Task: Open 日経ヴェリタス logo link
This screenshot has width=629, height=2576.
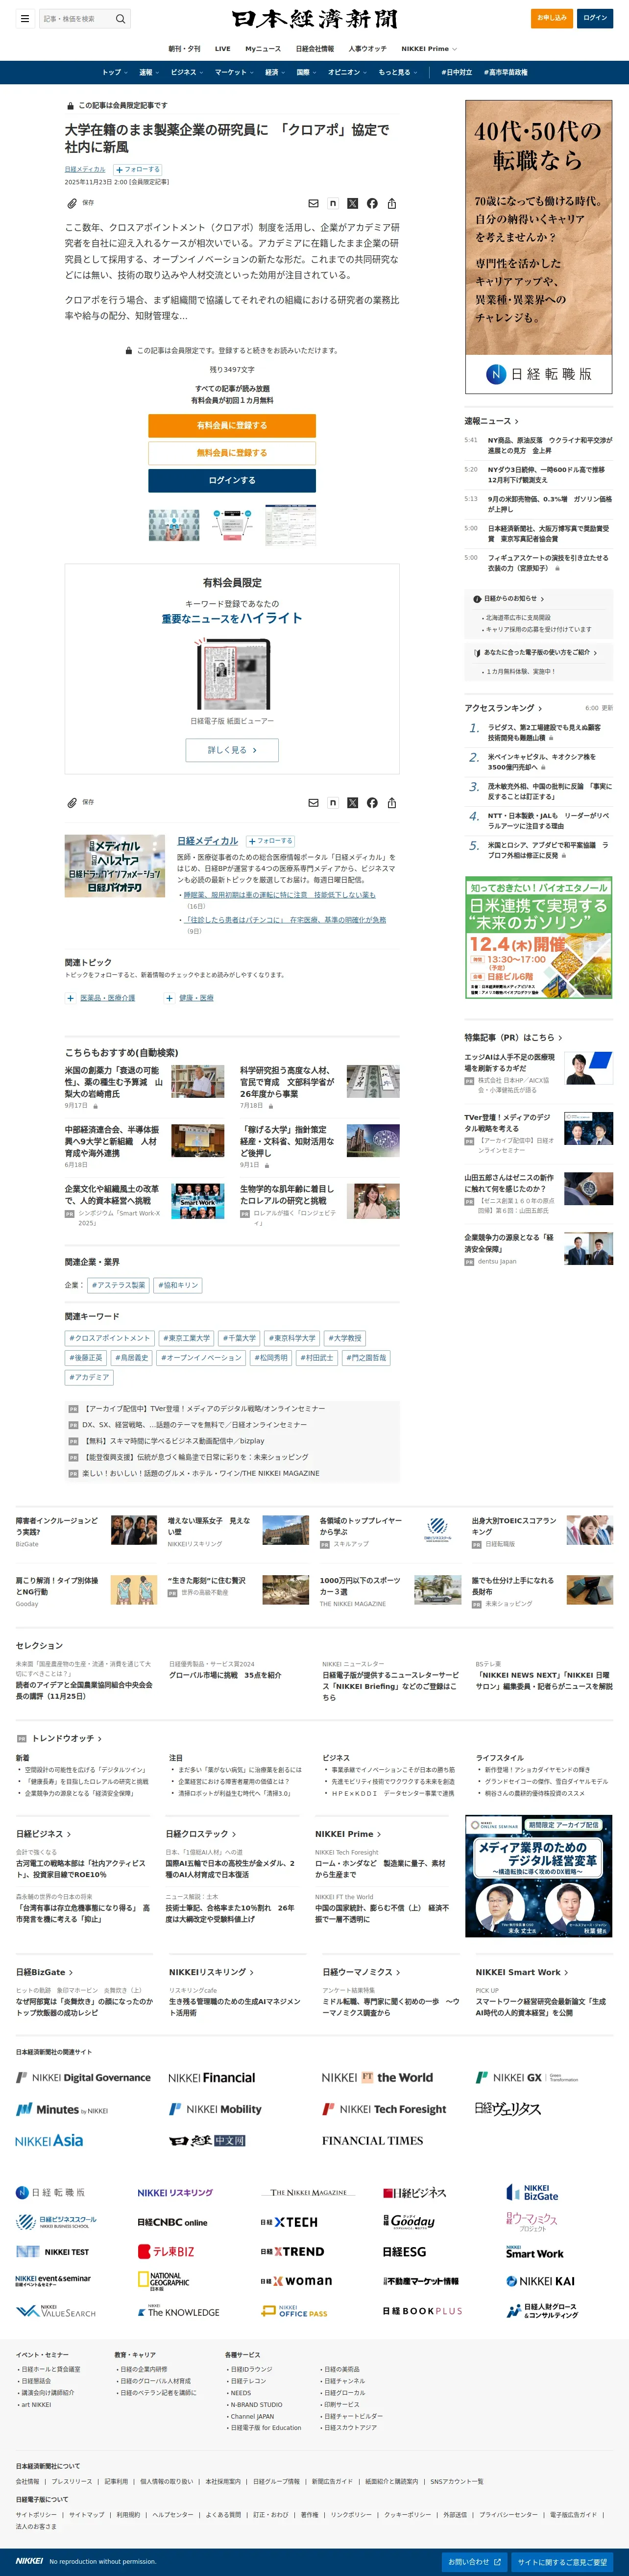Action: click(507, 2108)
